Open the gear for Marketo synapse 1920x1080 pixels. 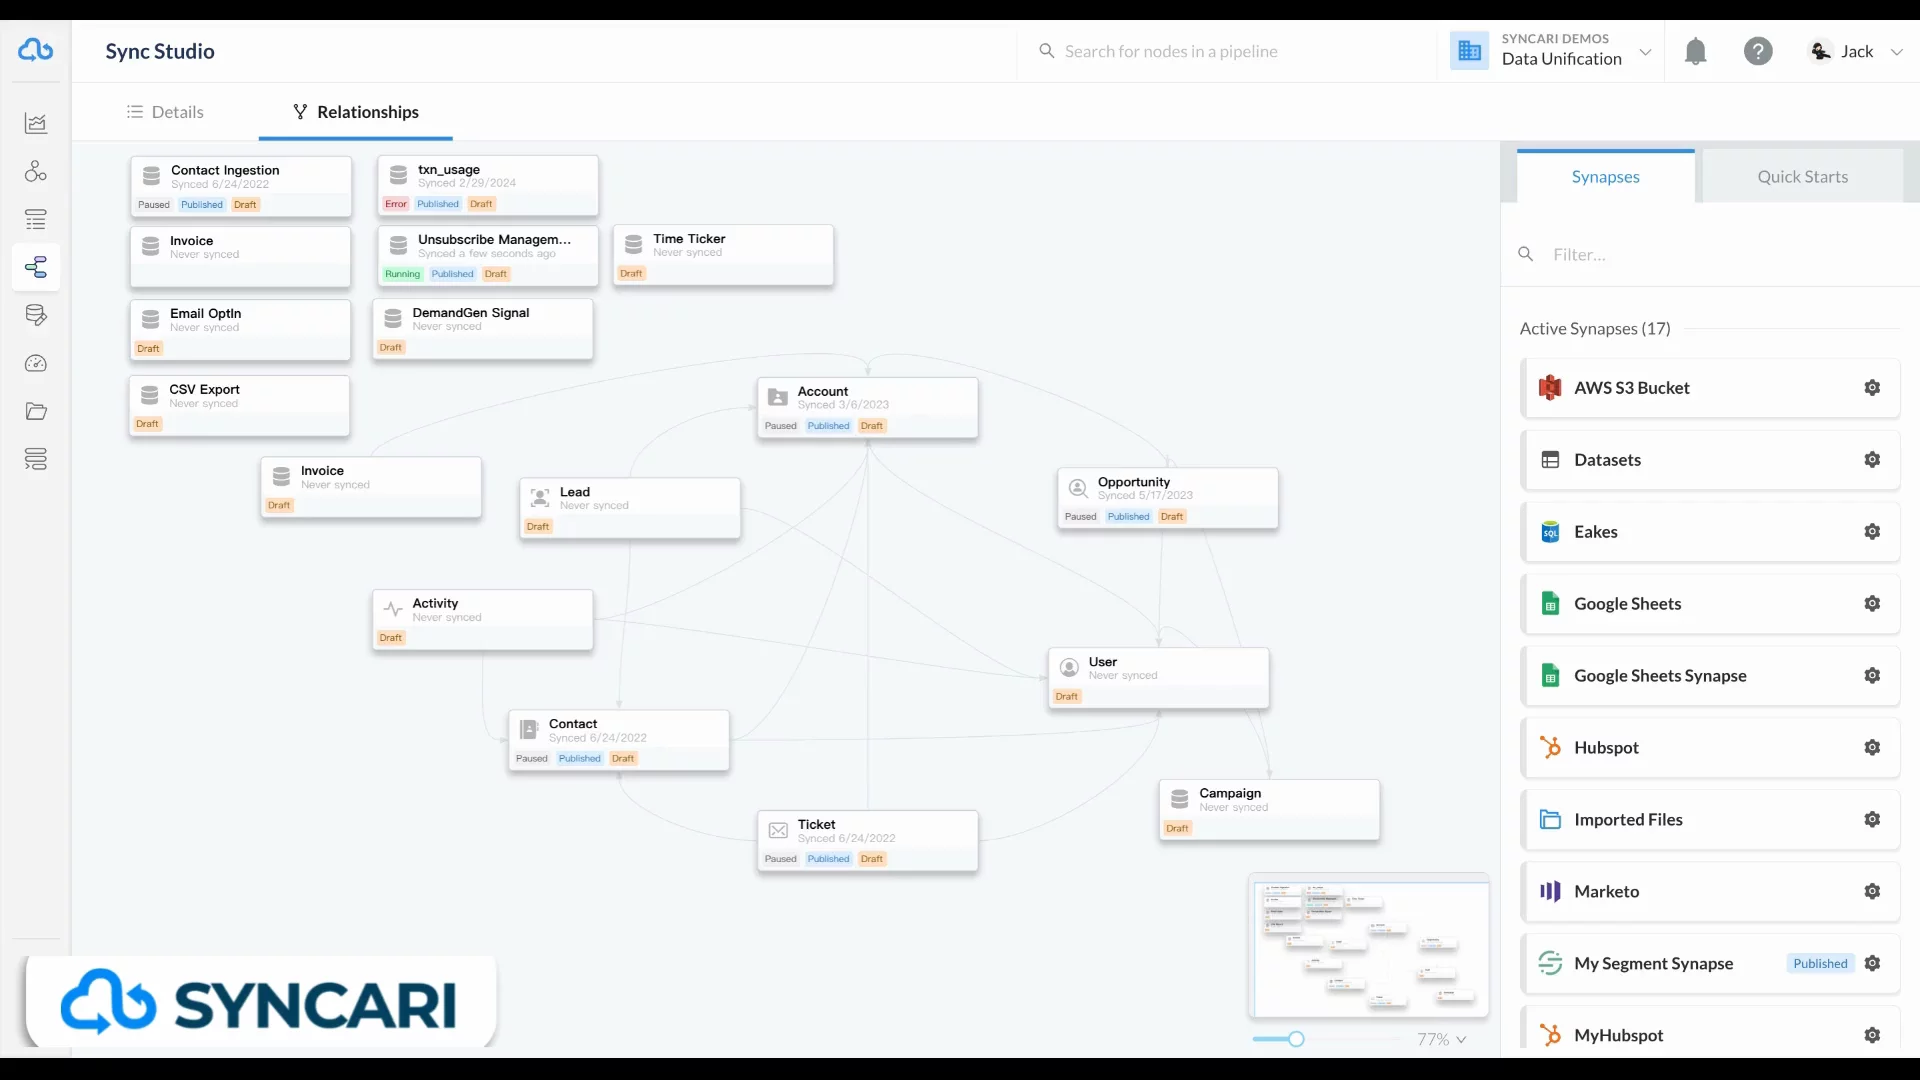point(1872,892)
